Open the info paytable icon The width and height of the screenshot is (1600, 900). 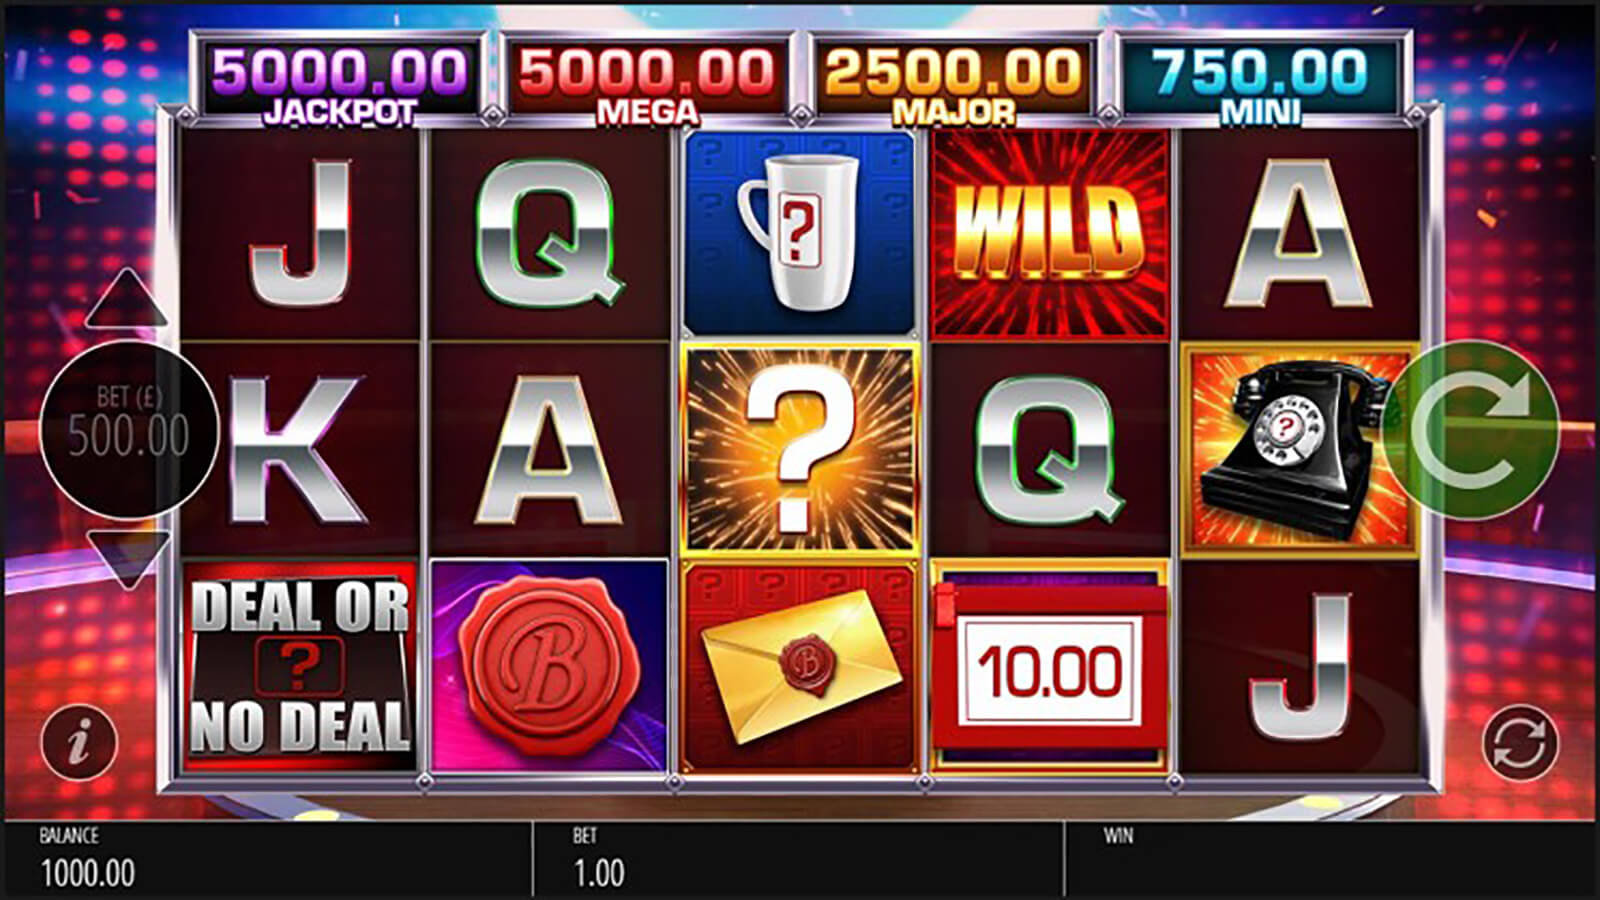click(79, 743)
